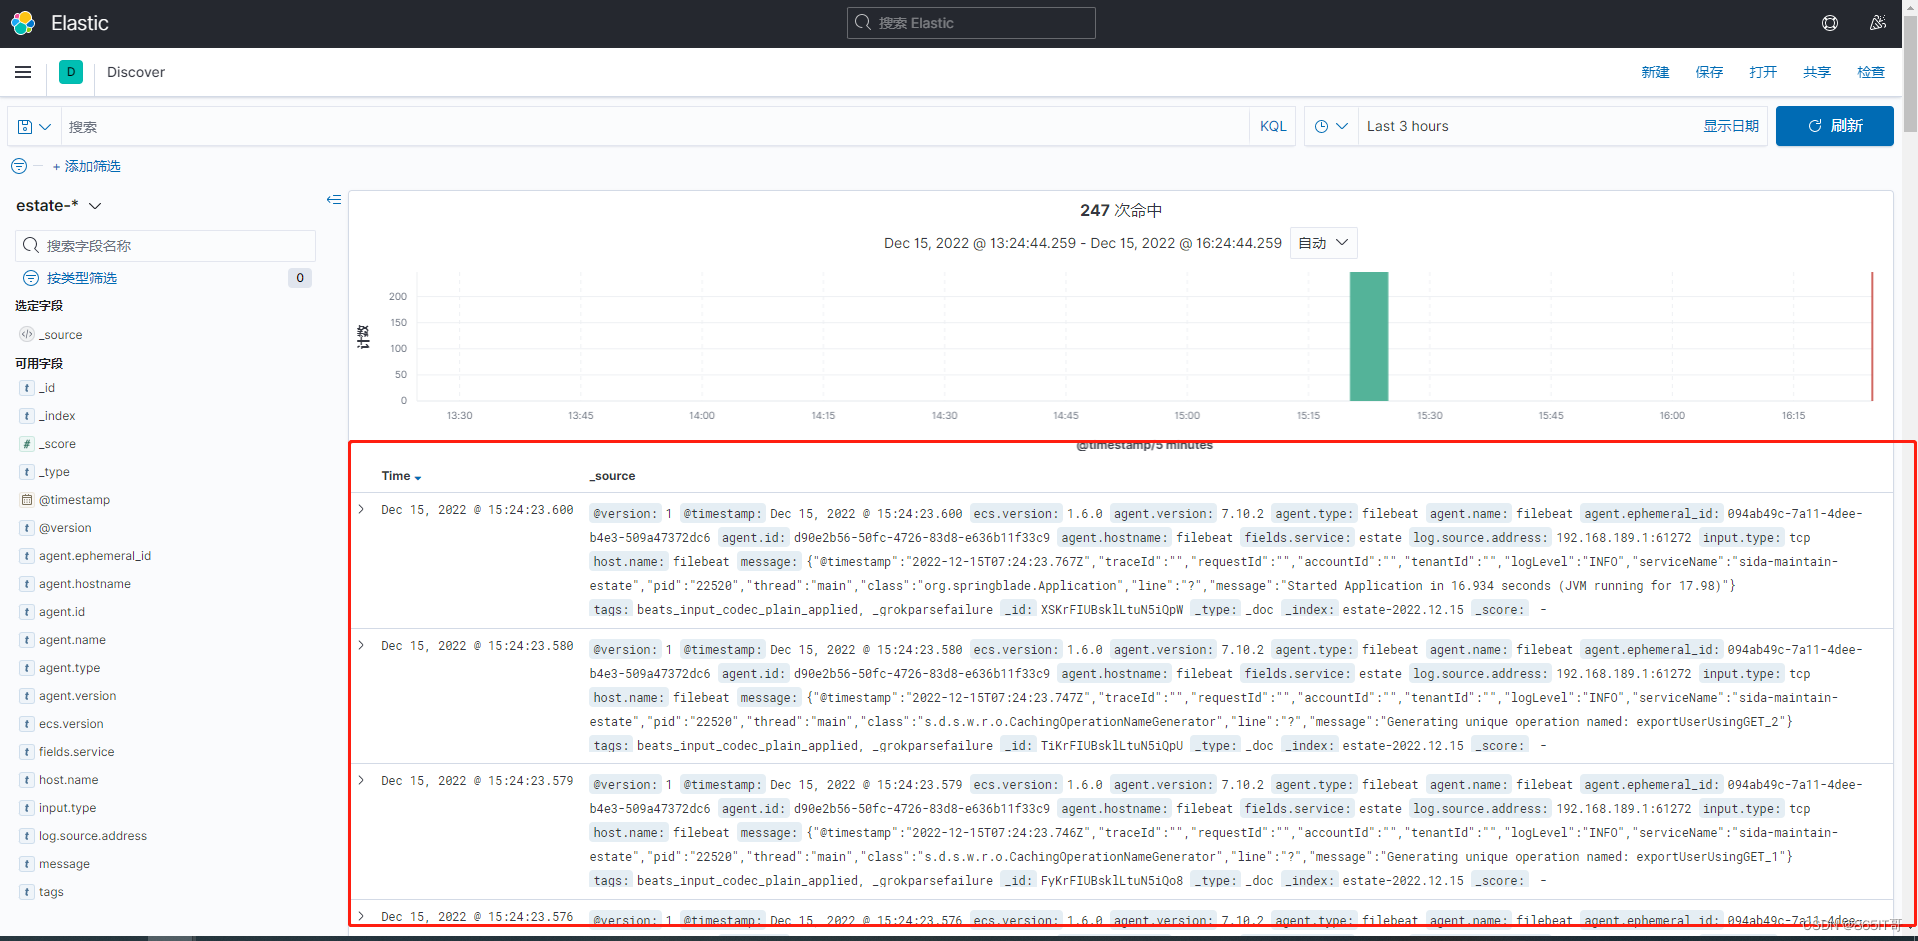The width and height of the screenshot is (1918, 941).
Task: Click the 显示日期 link
Action: 1731,126
